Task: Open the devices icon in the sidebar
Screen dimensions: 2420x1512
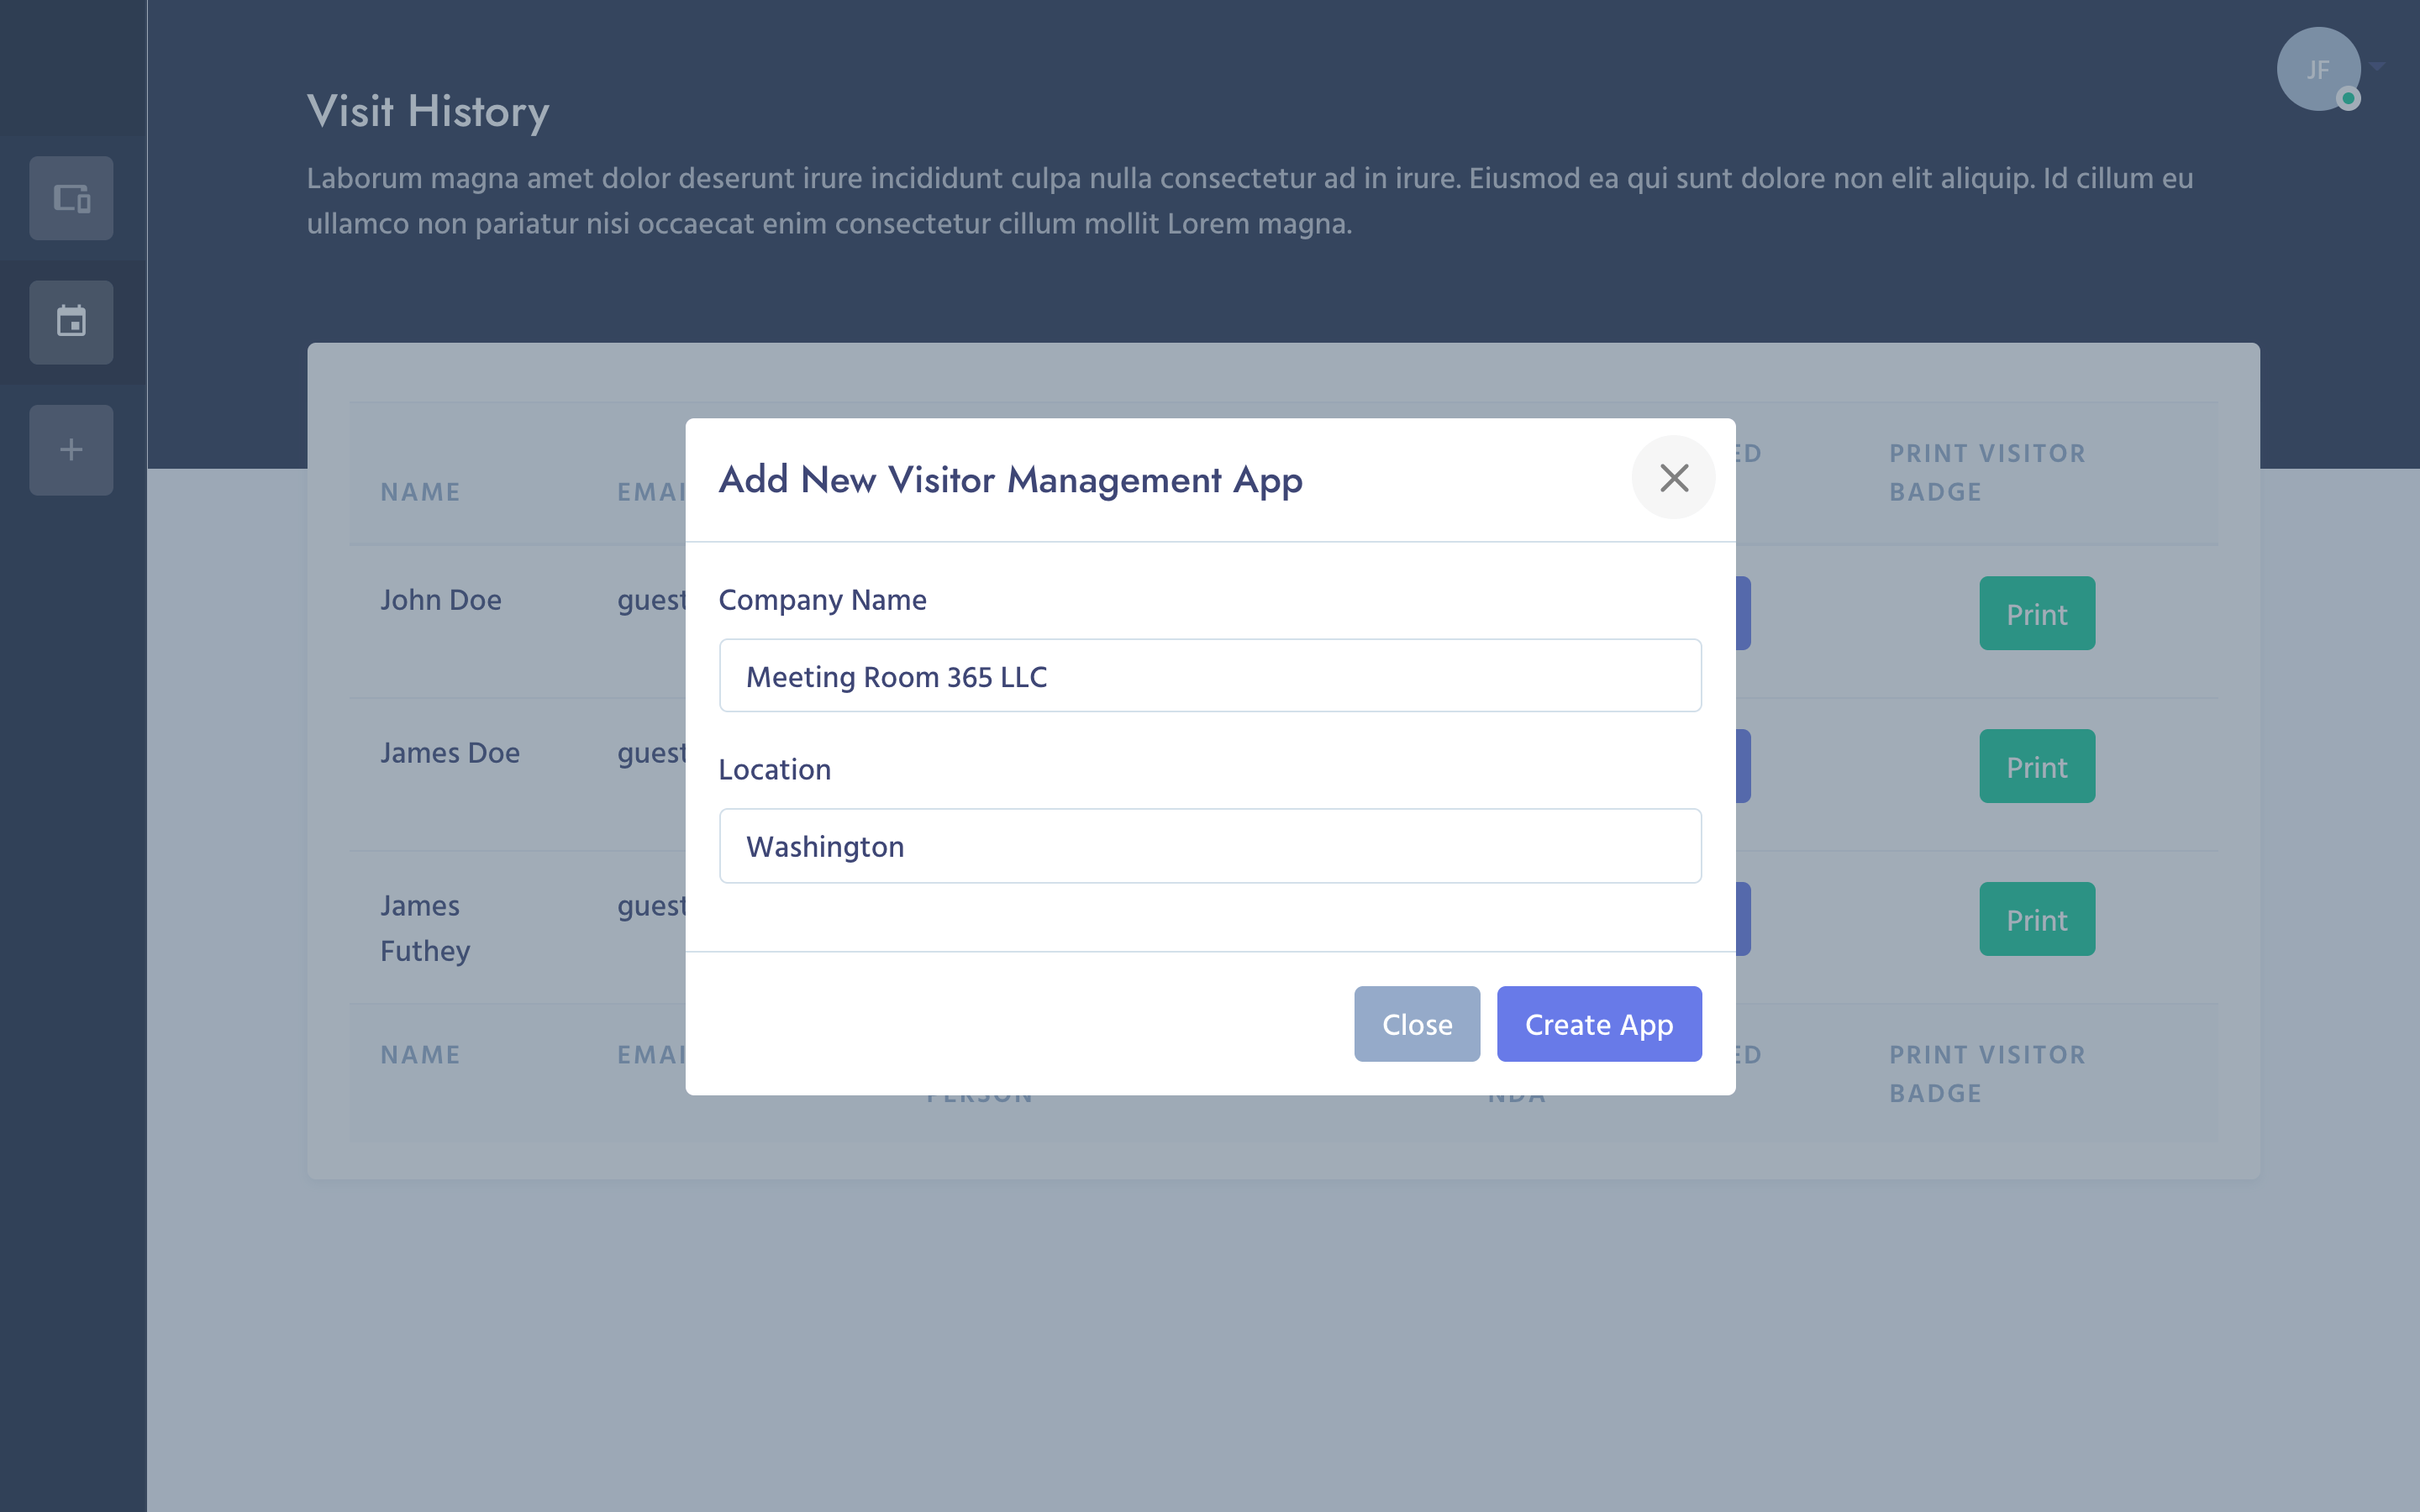Action: point(71,198)
